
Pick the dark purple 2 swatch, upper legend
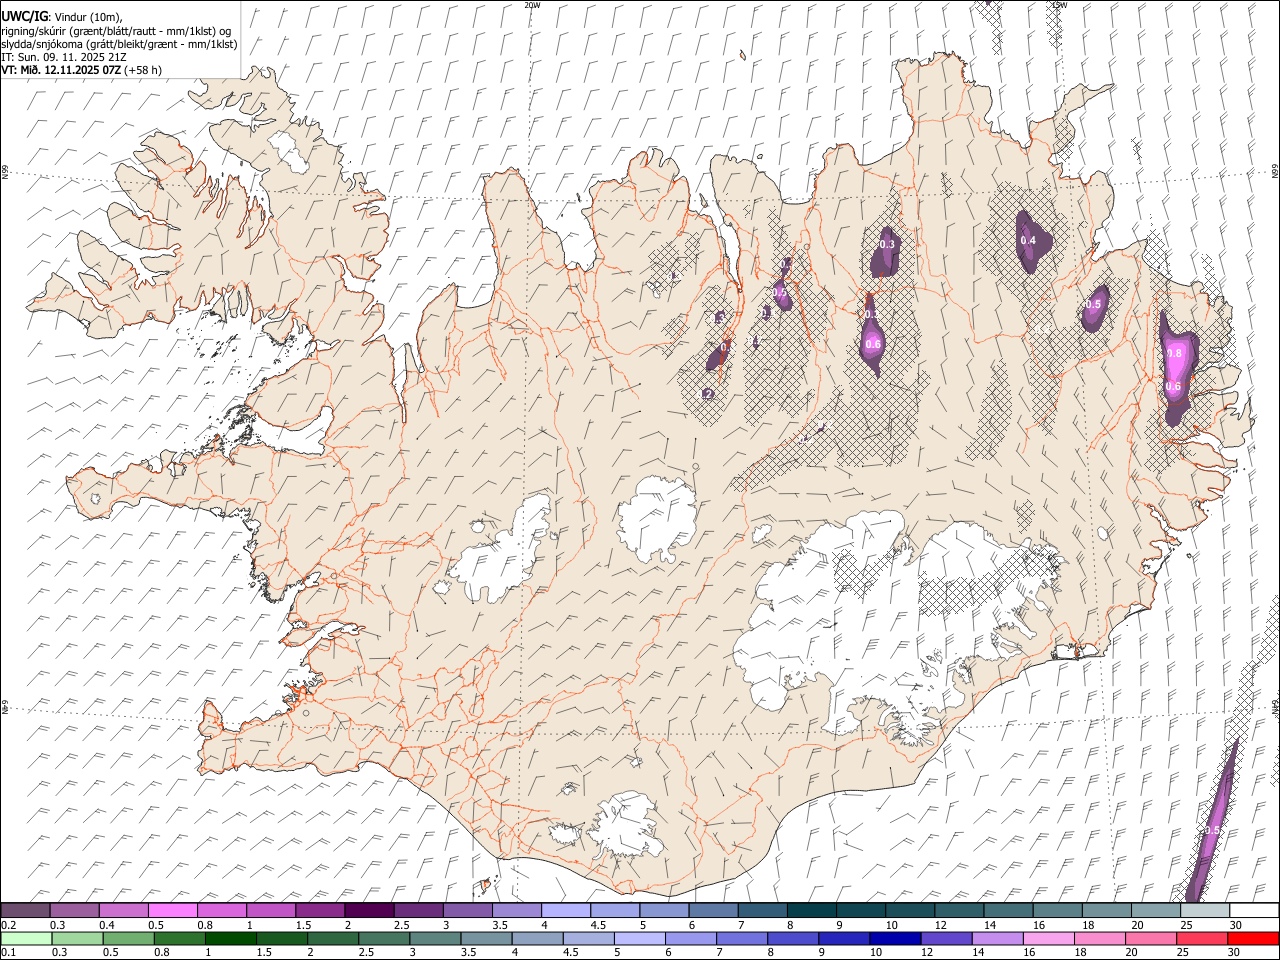(369, 910)
